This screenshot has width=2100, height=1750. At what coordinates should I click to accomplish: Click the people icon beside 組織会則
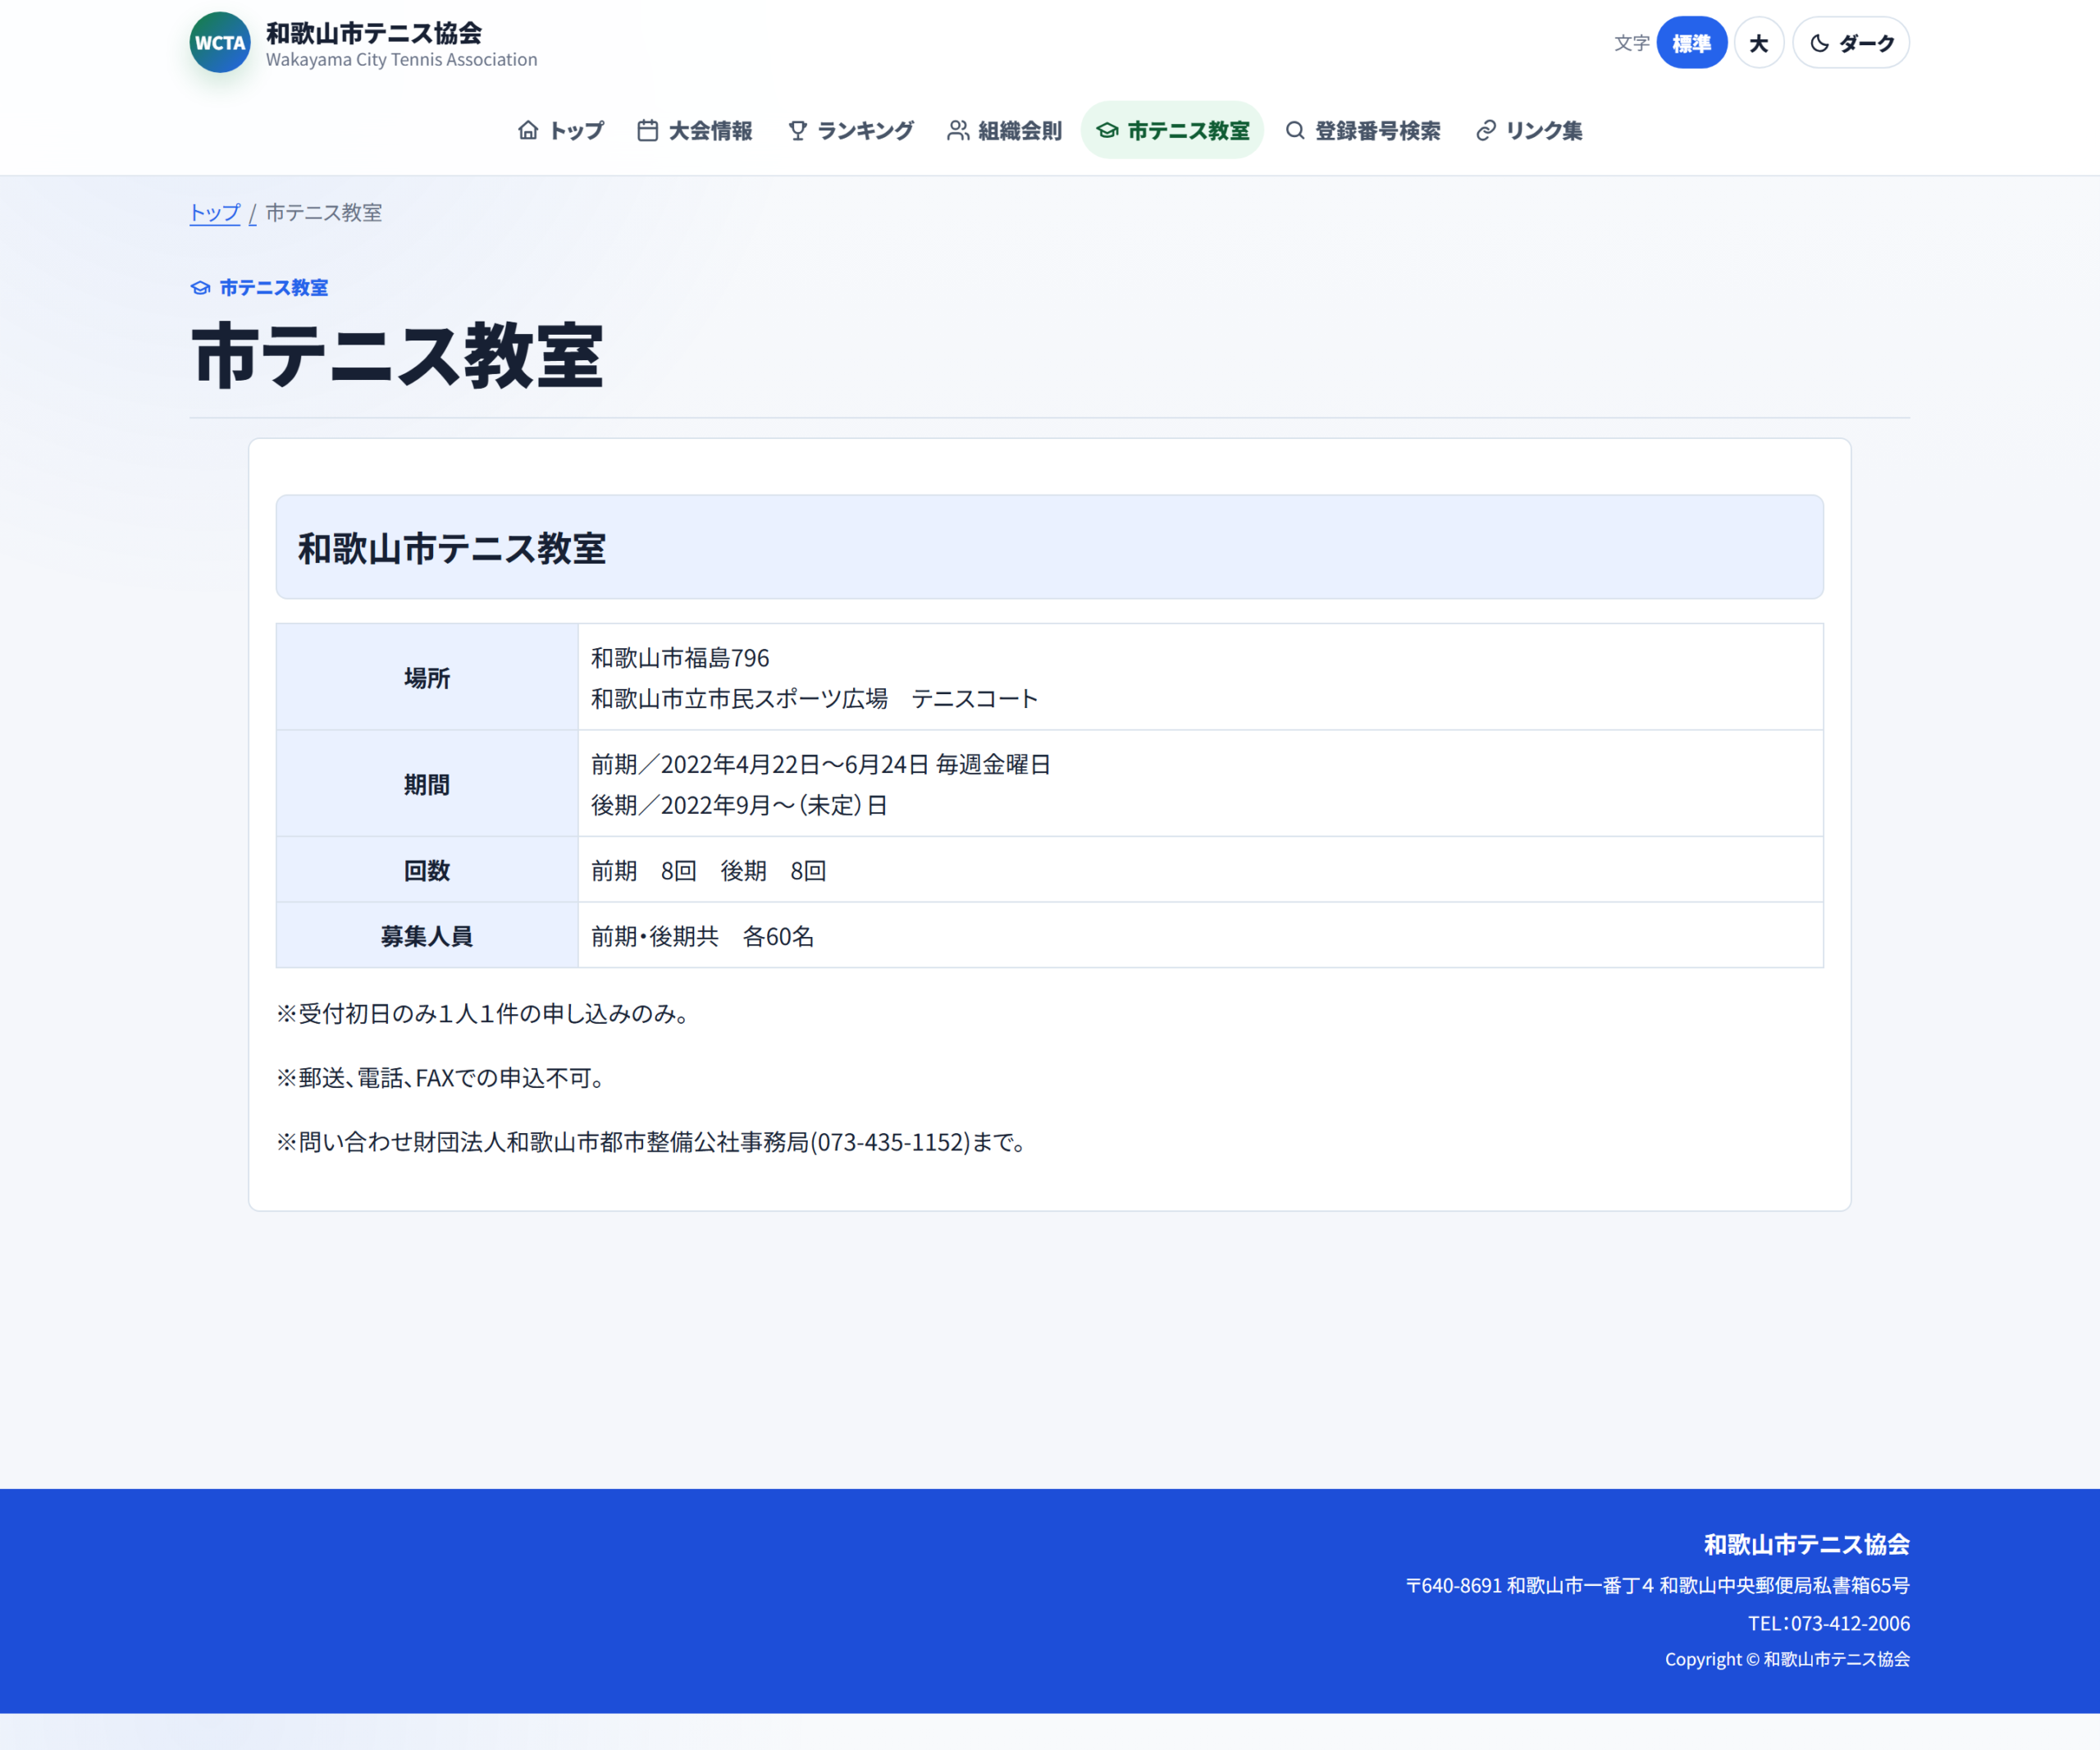click(958, 130)
